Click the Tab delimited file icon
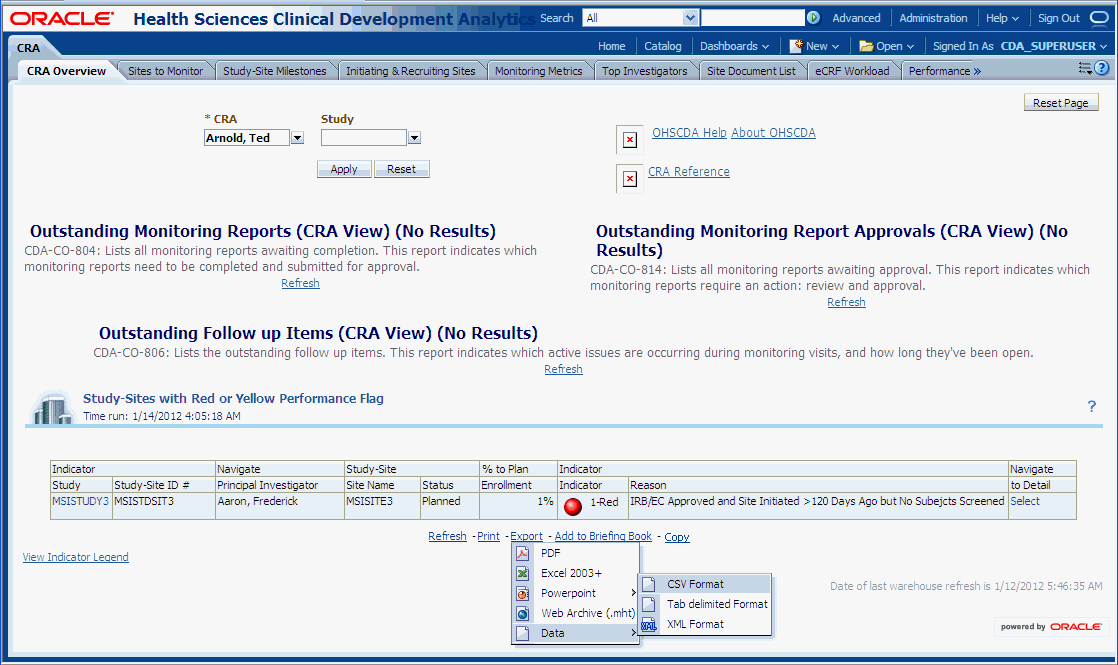1118x665 pixels. [x=649, y=604]
